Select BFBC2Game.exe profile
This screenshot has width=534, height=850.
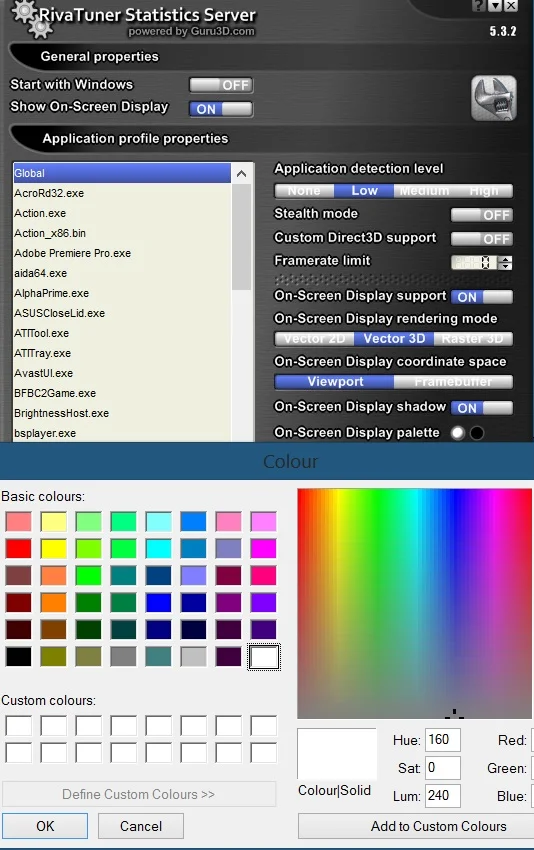pos(122,394)
